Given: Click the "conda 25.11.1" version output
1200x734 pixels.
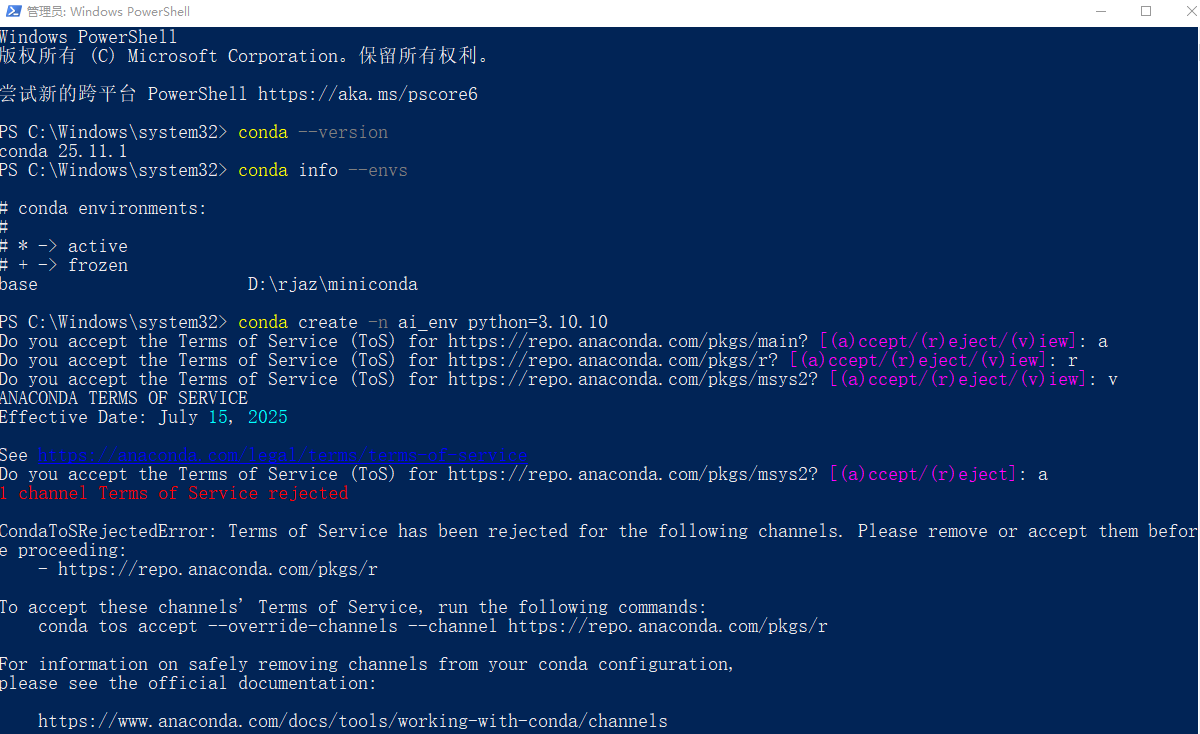Looking at the screenshot, I should point(63,151).
